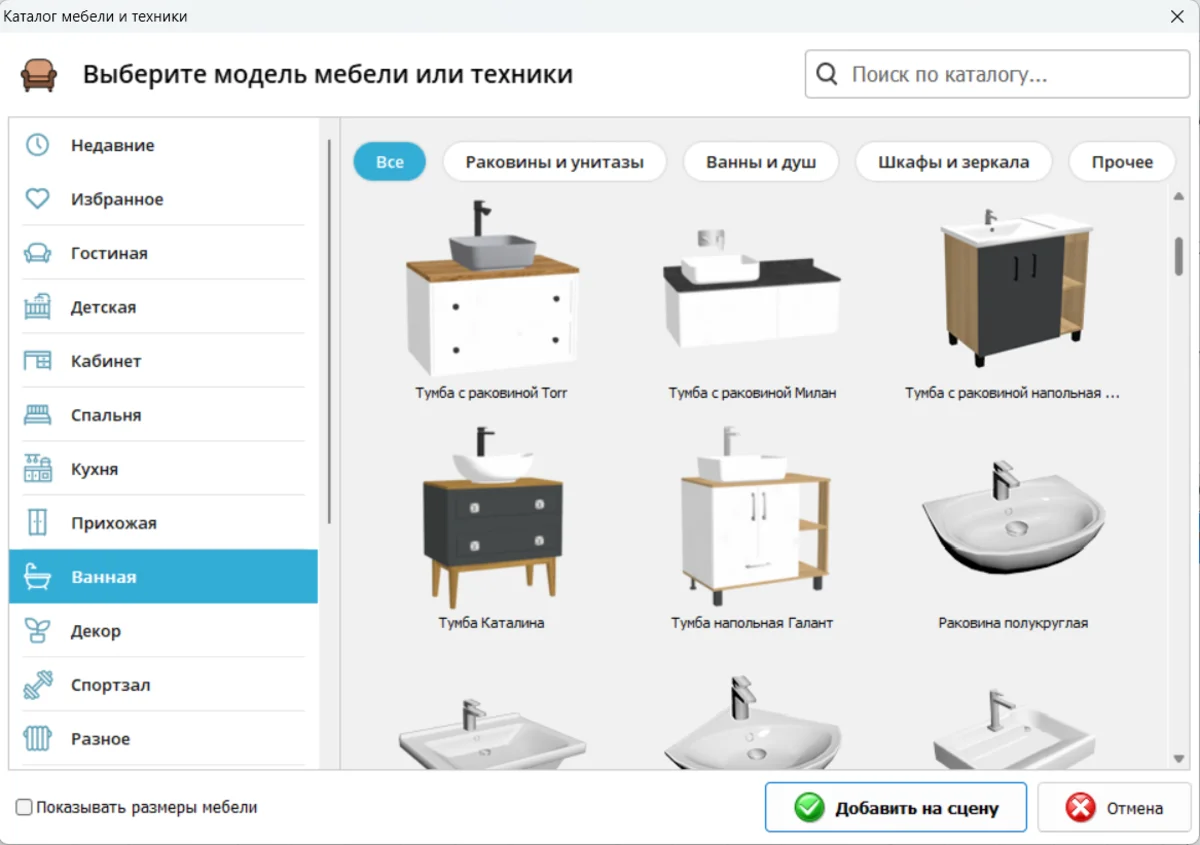Click the kitchen icon next to Кухня

pos(37,469)
